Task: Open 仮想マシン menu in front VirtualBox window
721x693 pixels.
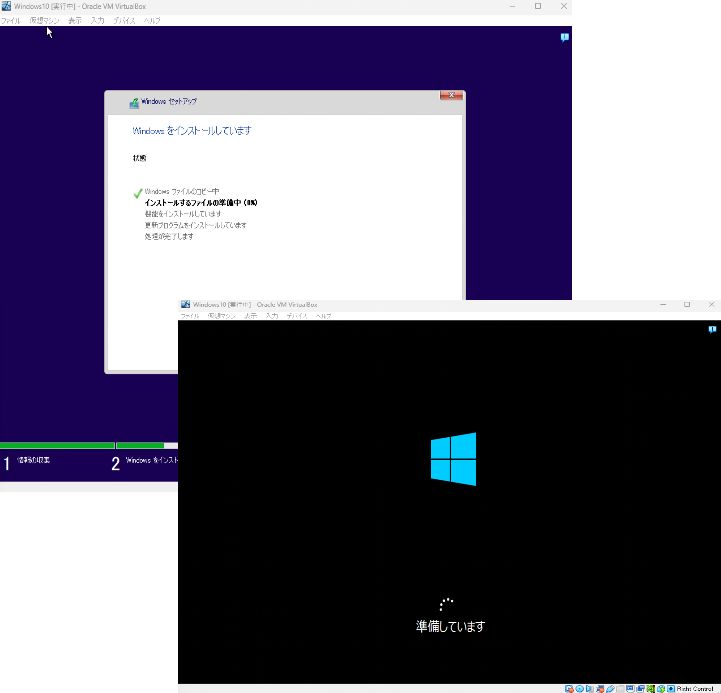Action: click(222, 316)
